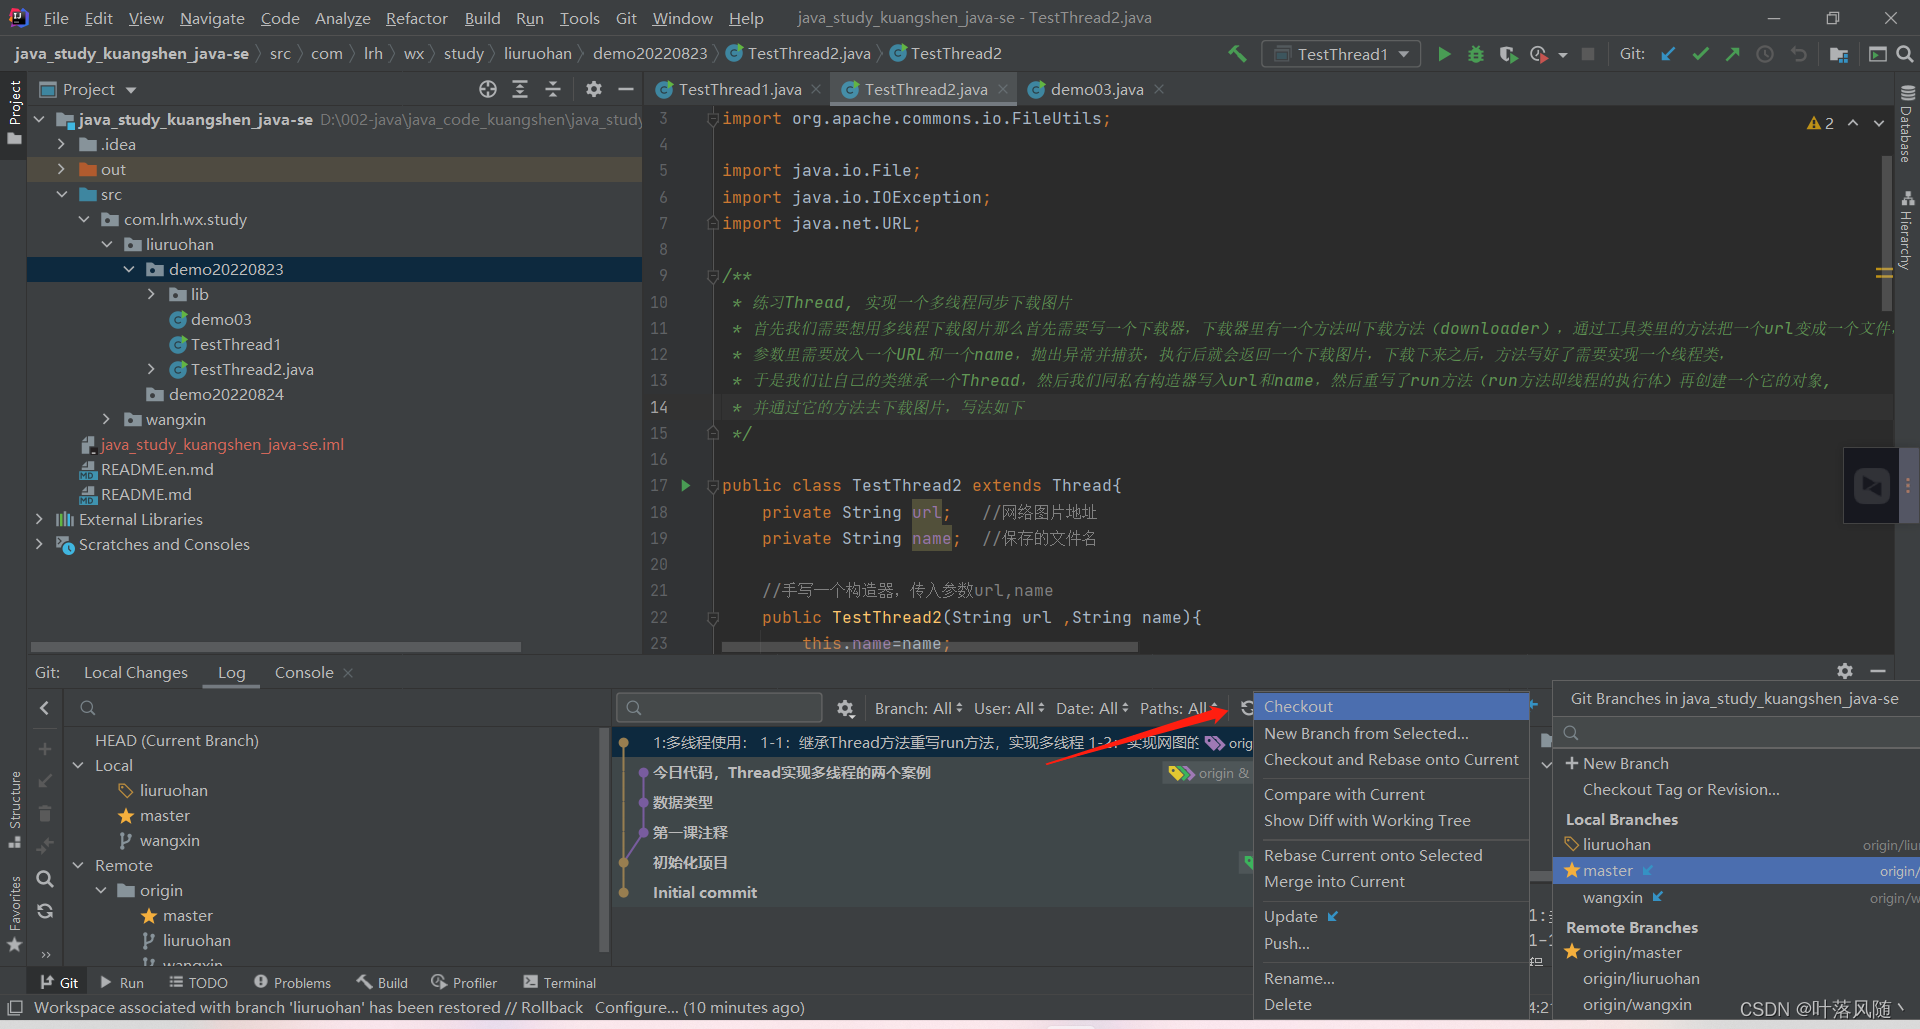
Task: Open Search Everywhere magnifier icon at top right
Action: (x=1904, y=54)
